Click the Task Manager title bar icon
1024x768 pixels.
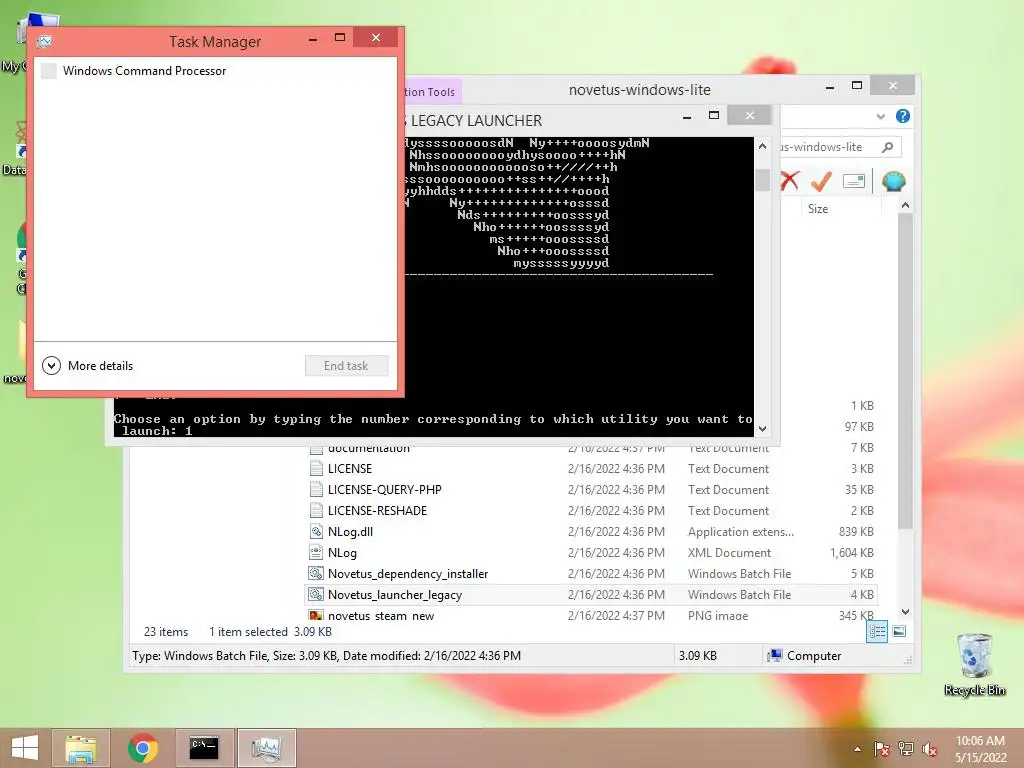44,41
